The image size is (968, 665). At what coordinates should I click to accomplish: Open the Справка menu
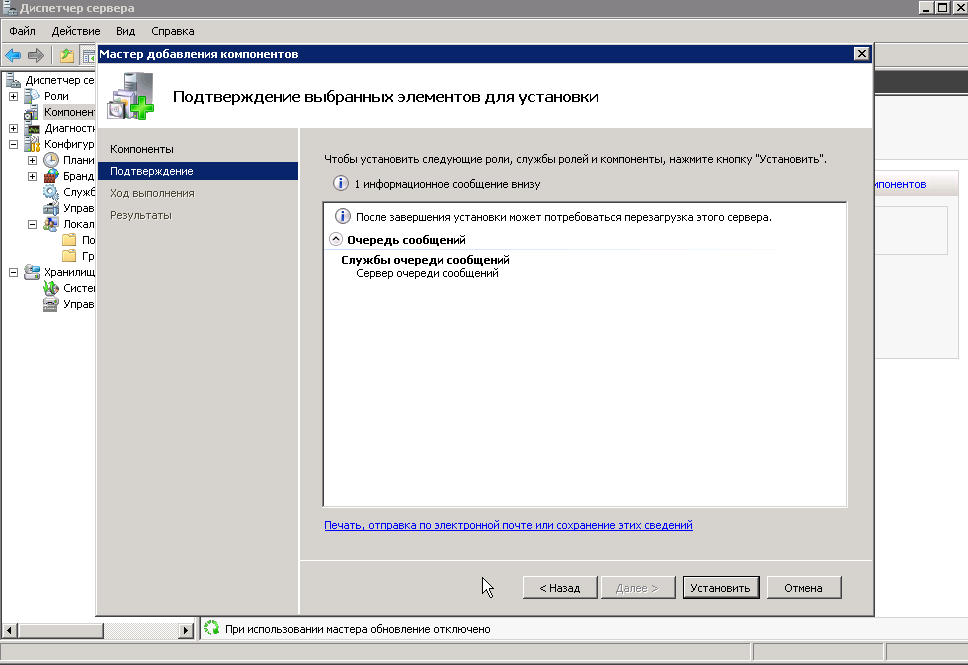tap(173, 31)
